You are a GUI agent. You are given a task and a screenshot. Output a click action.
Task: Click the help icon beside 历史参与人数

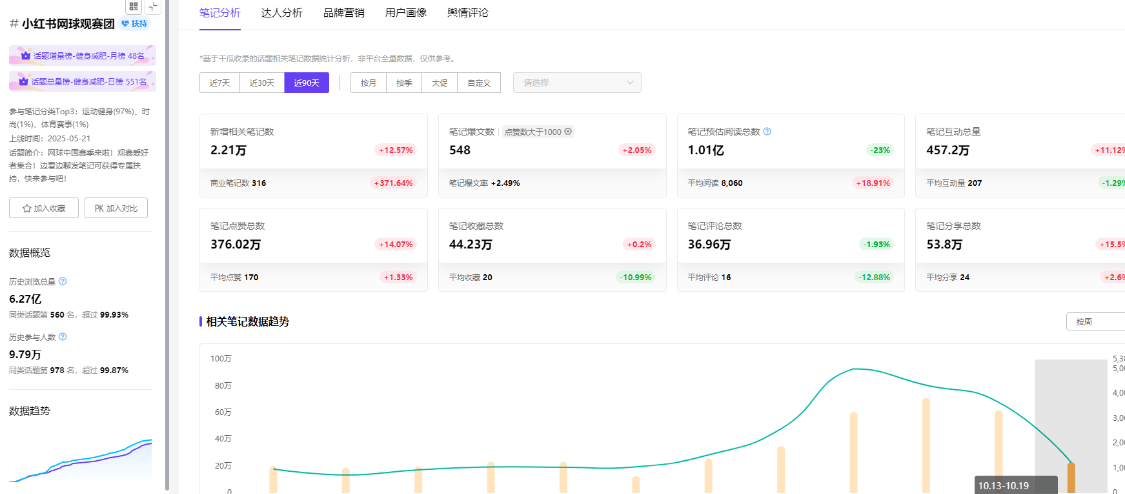(x=63, y=338)
